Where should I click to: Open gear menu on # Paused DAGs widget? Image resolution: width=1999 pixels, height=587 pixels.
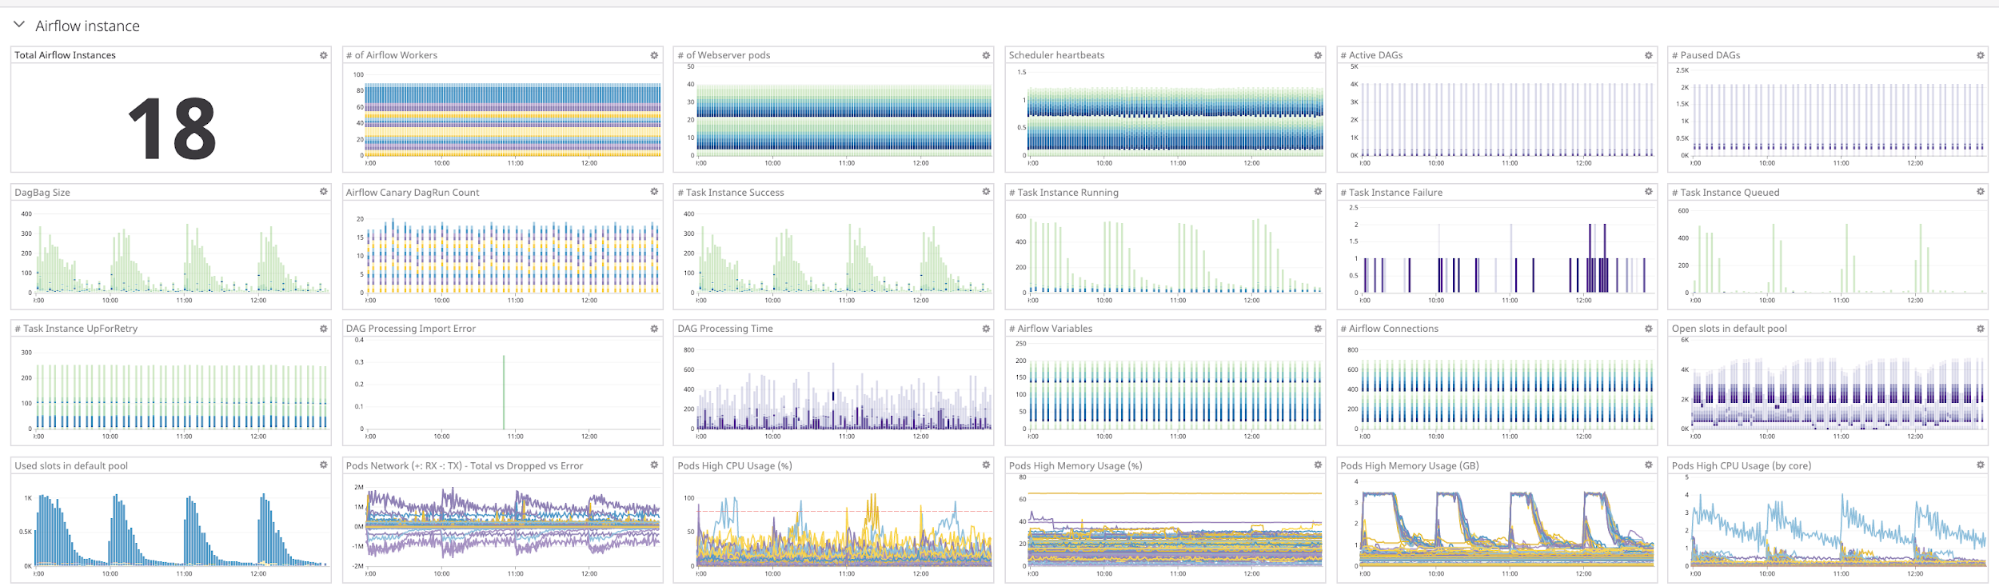[1980, 55]
